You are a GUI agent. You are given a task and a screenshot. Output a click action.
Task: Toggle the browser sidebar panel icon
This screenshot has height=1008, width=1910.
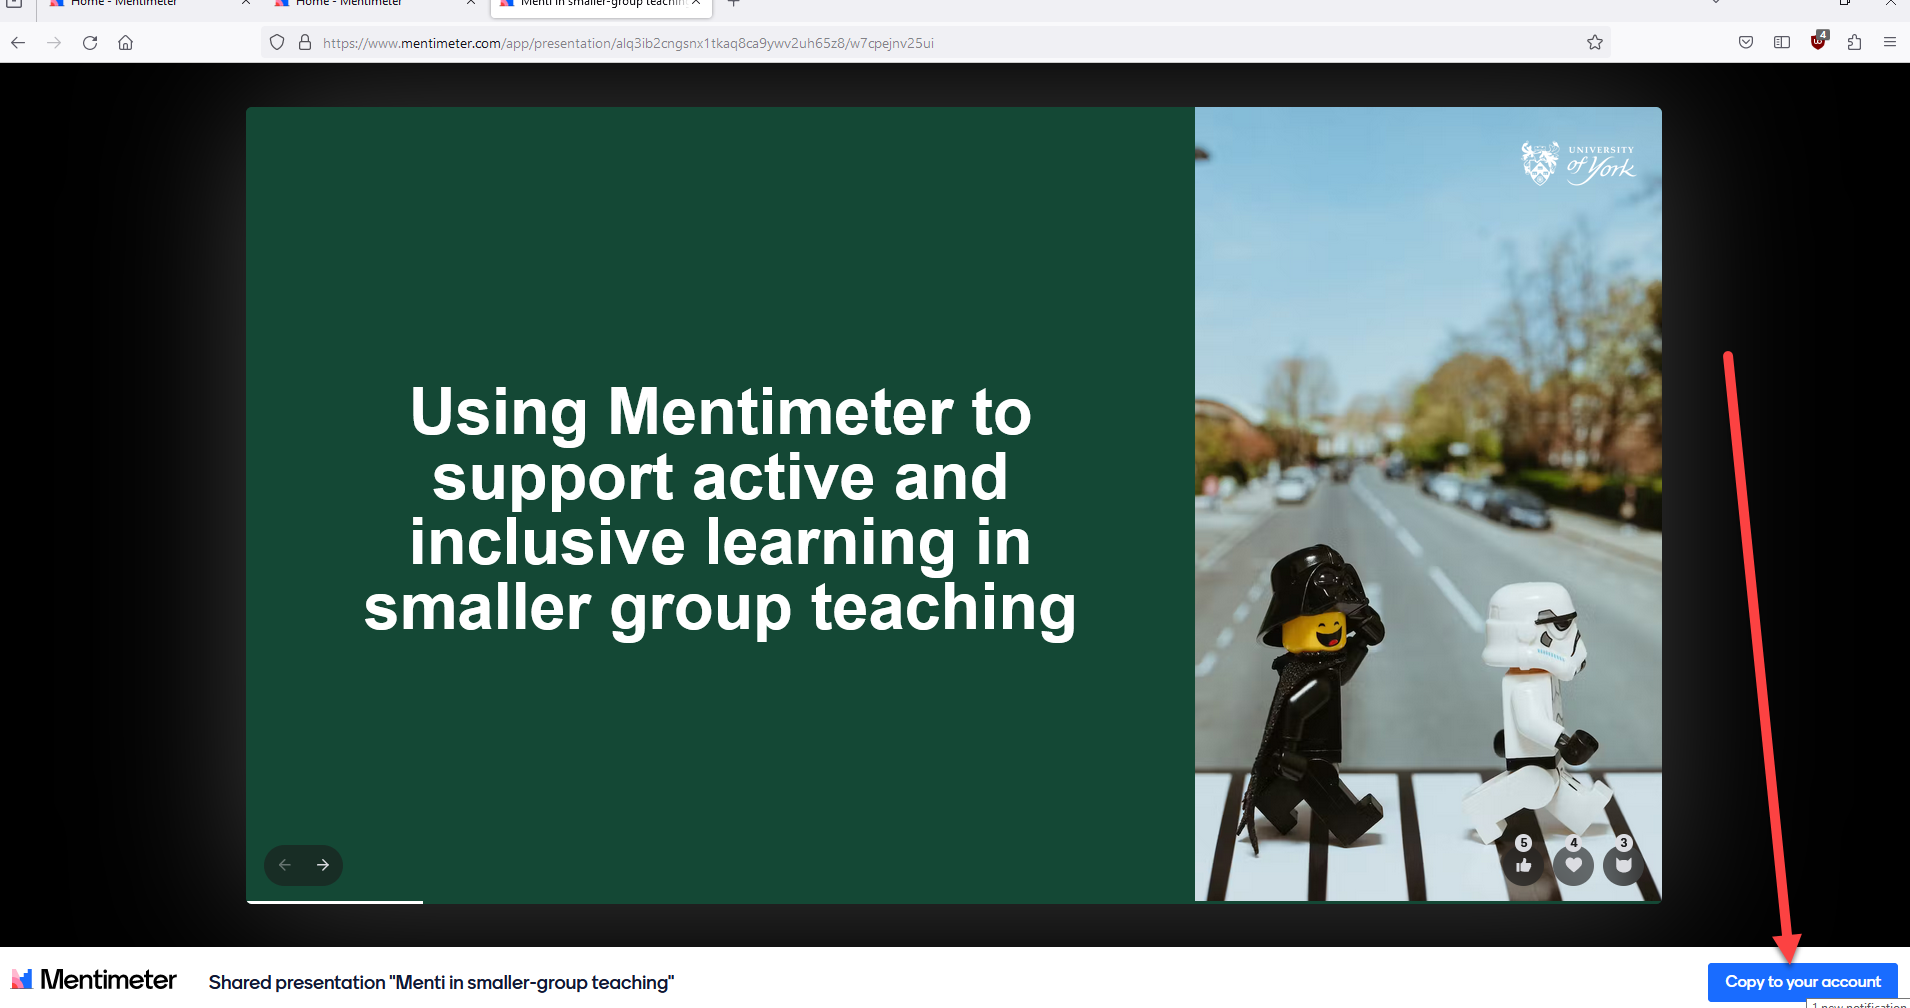(1782, 42)
